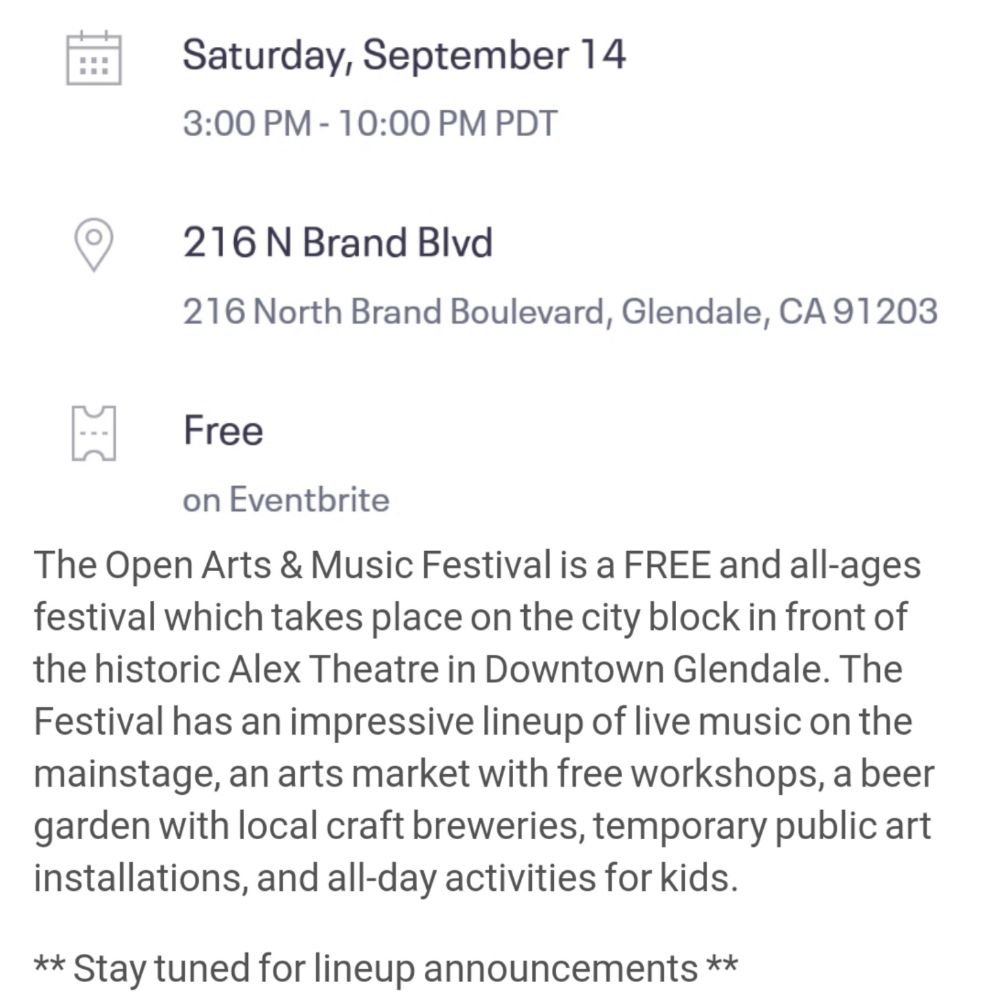1000x1000 pixels.
Task: Click the full Glendale, CA 91203 address
Action: 560,312
